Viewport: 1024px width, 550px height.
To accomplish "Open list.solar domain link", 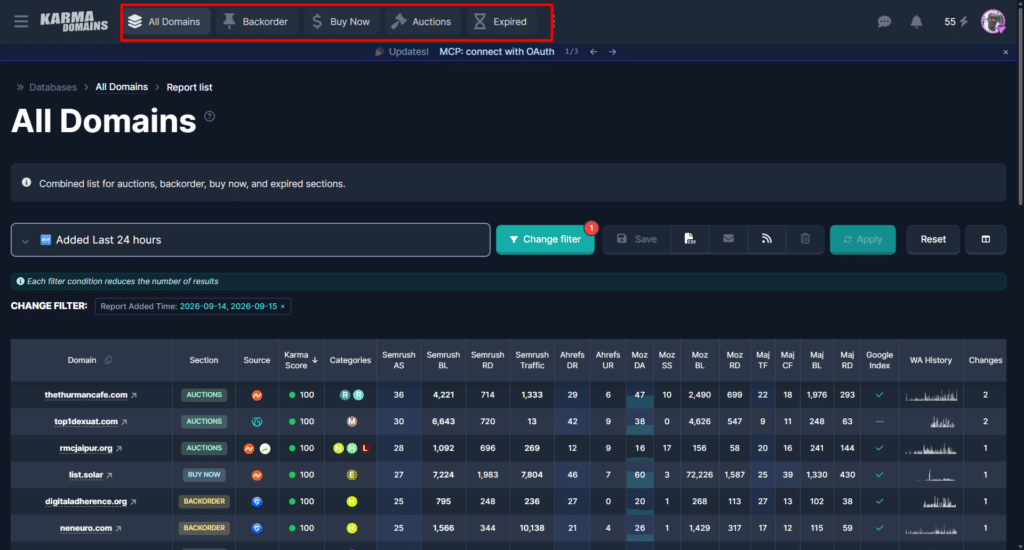I will coord(86,475).
